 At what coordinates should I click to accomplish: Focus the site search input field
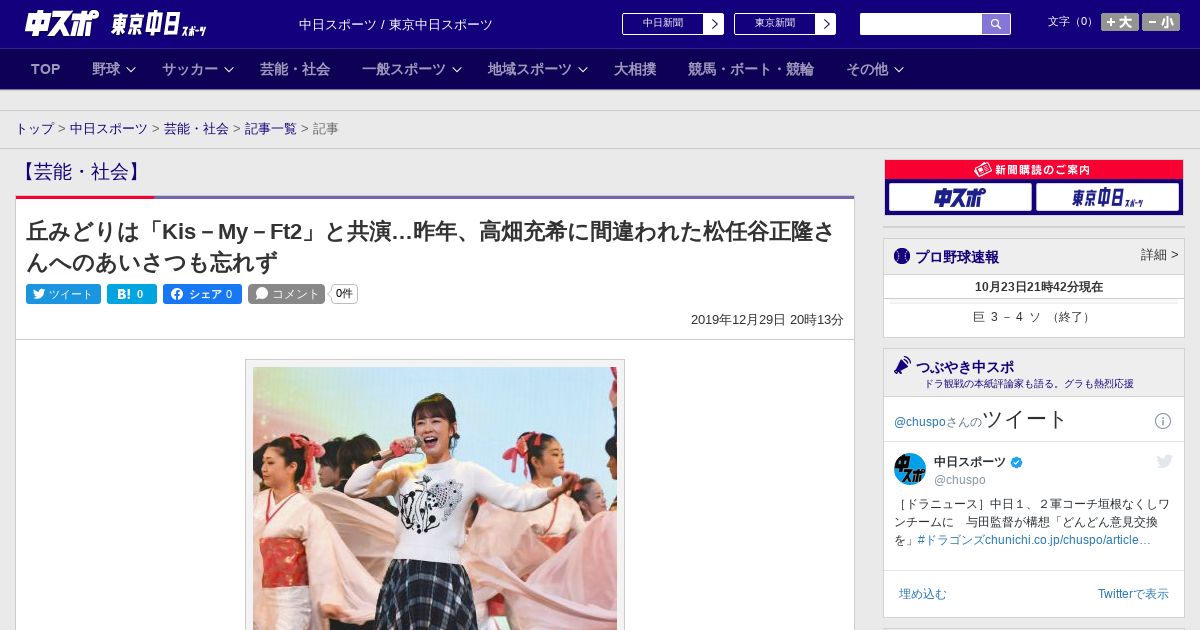pyautogui.click(x=921, y=24)
